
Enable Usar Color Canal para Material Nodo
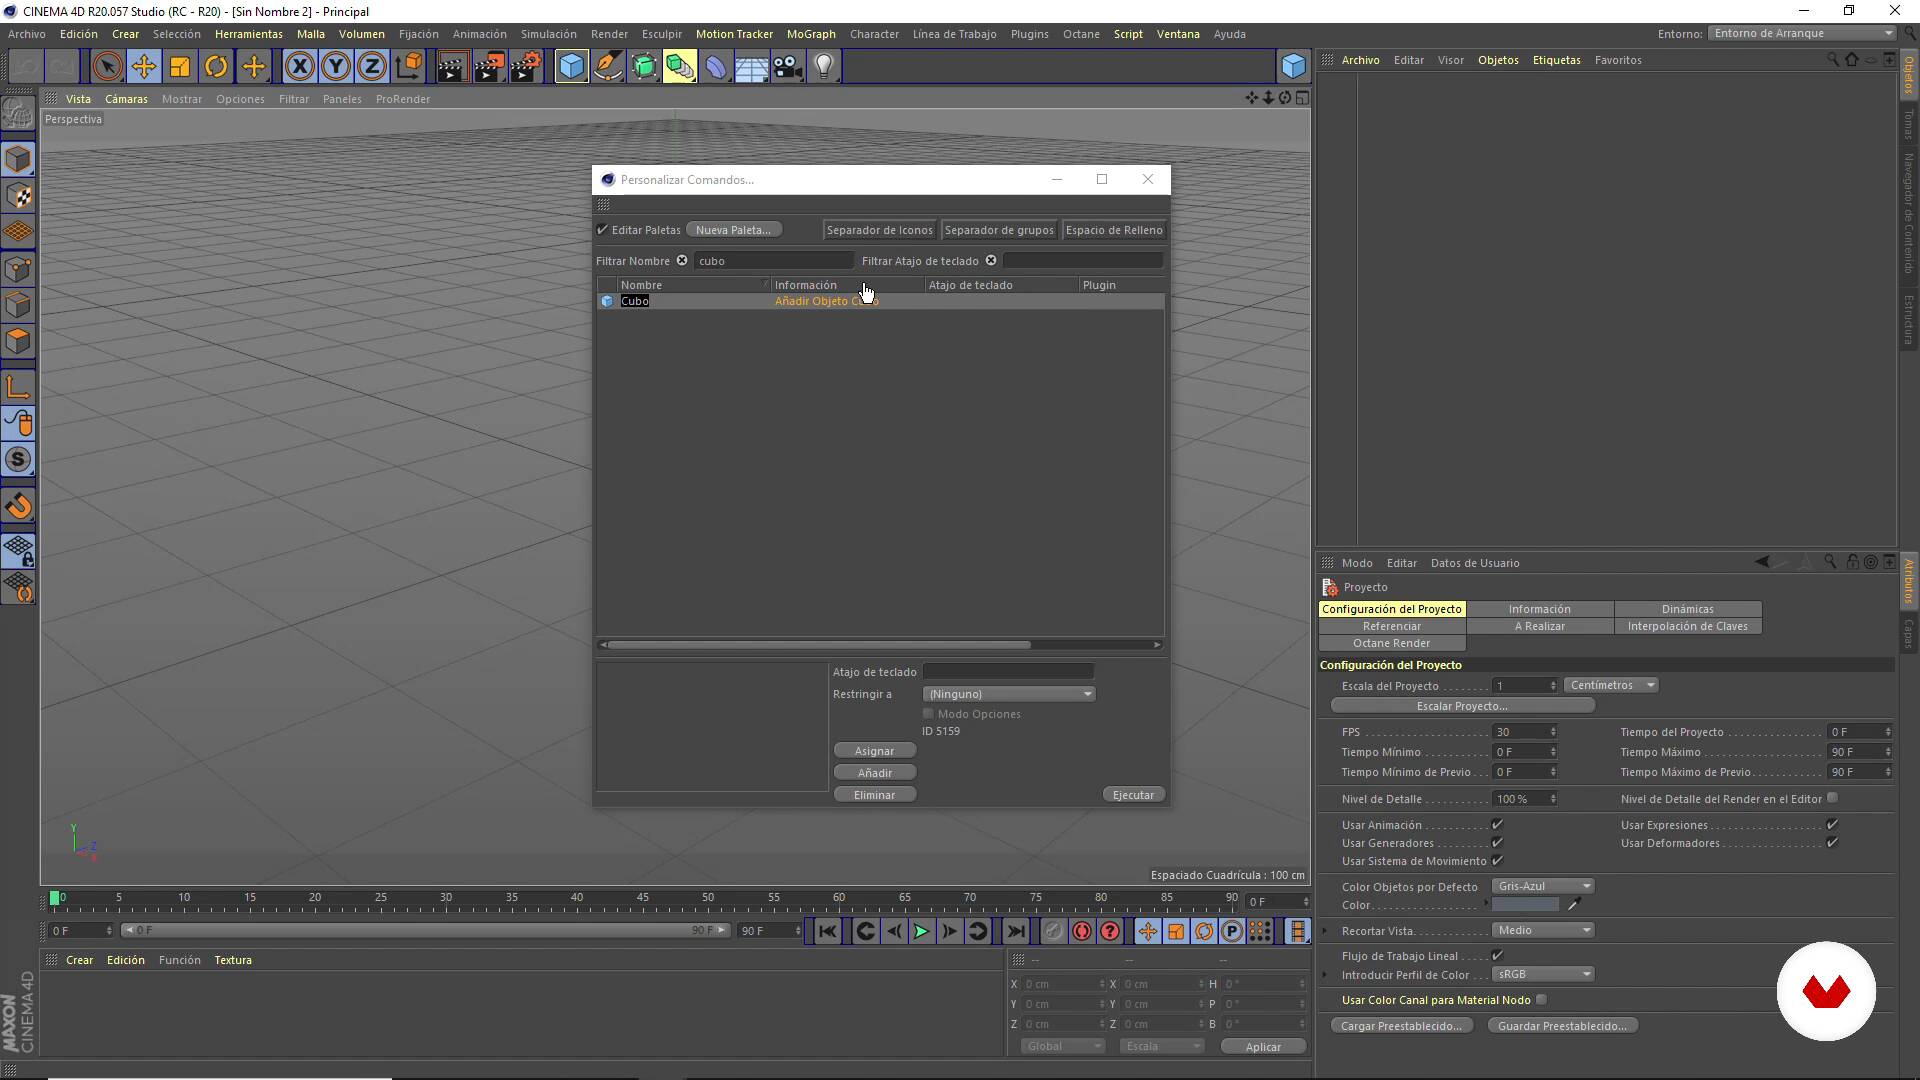[1541, 1000]
